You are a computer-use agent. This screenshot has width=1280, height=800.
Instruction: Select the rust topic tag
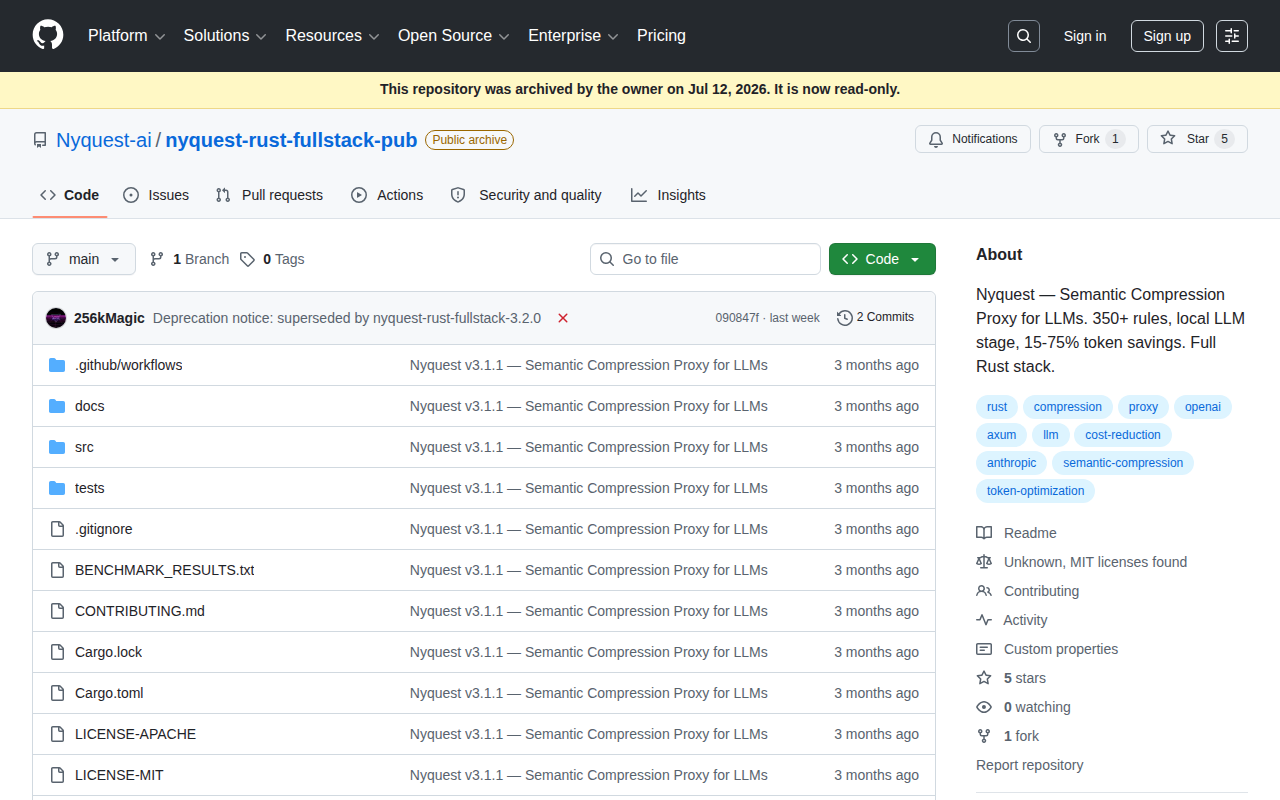pos(997,407)
